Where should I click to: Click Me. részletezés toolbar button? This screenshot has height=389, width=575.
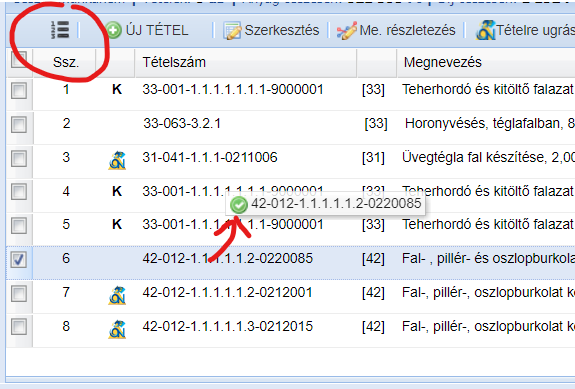click(396, 30)
